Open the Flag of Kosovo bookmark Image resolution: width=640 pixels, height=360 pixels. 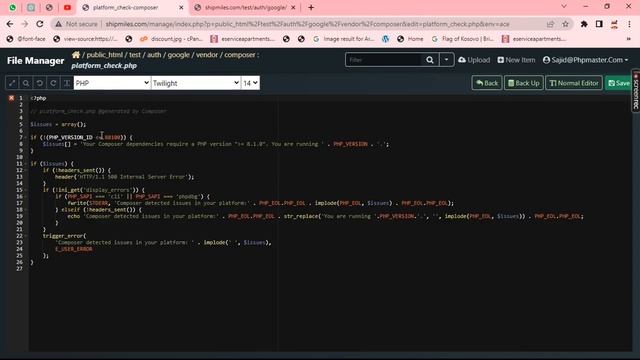(x=462, y=39)
